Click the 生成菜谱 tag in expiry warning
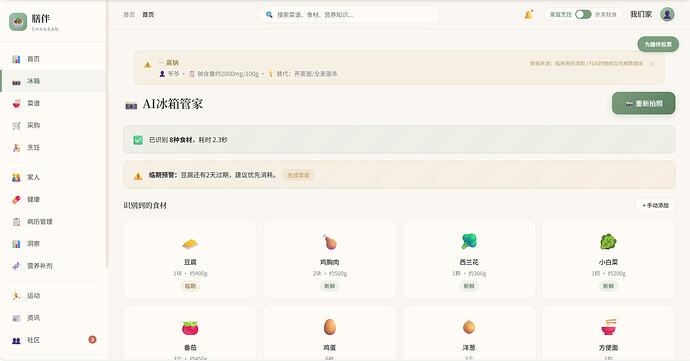This screenshot has height=361, width=690. point(298,175)
